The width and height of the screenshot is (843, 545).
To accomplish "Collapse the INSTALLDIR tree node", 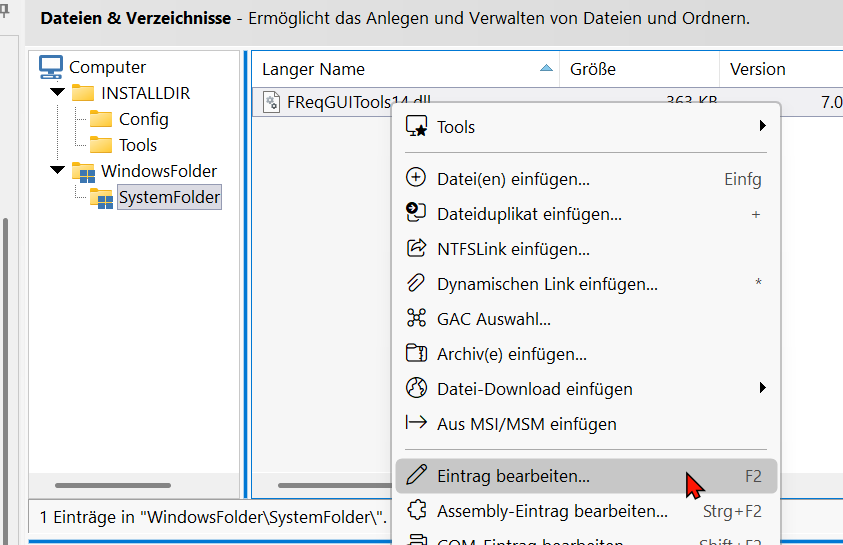I will (56, 93).
